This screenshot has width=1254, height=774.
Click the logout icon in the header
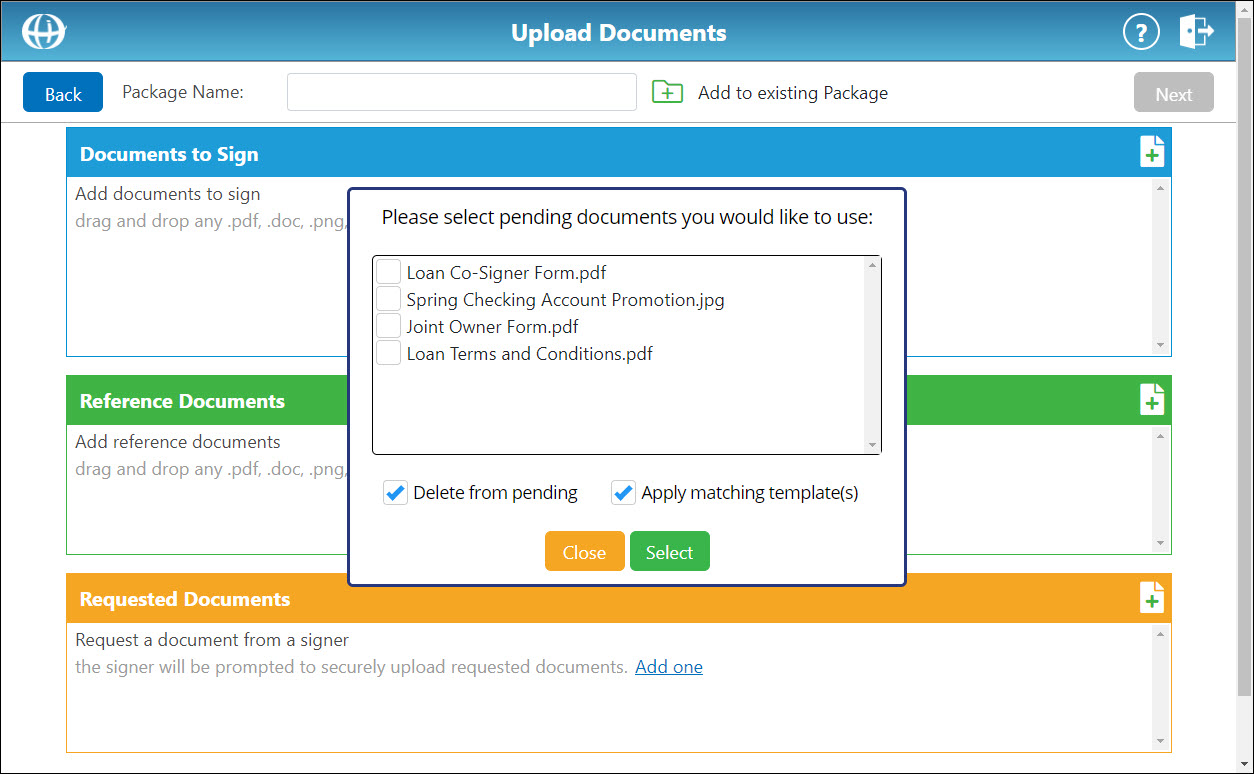pyautogui.click(x=1196, y=31)
